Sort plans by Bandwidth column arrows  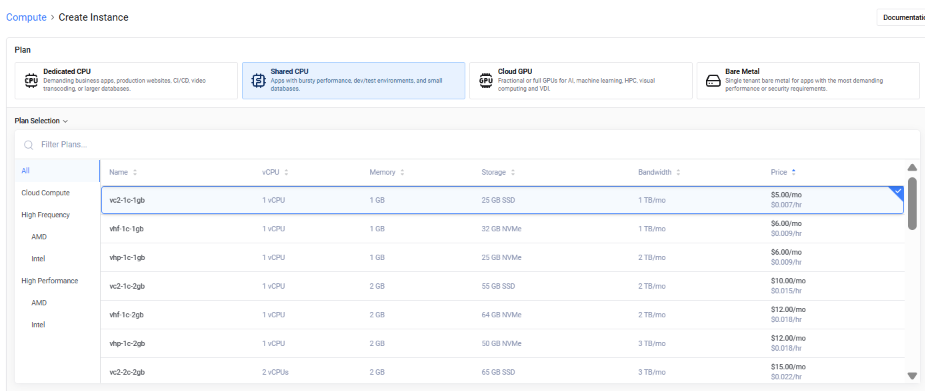point(678,172)
